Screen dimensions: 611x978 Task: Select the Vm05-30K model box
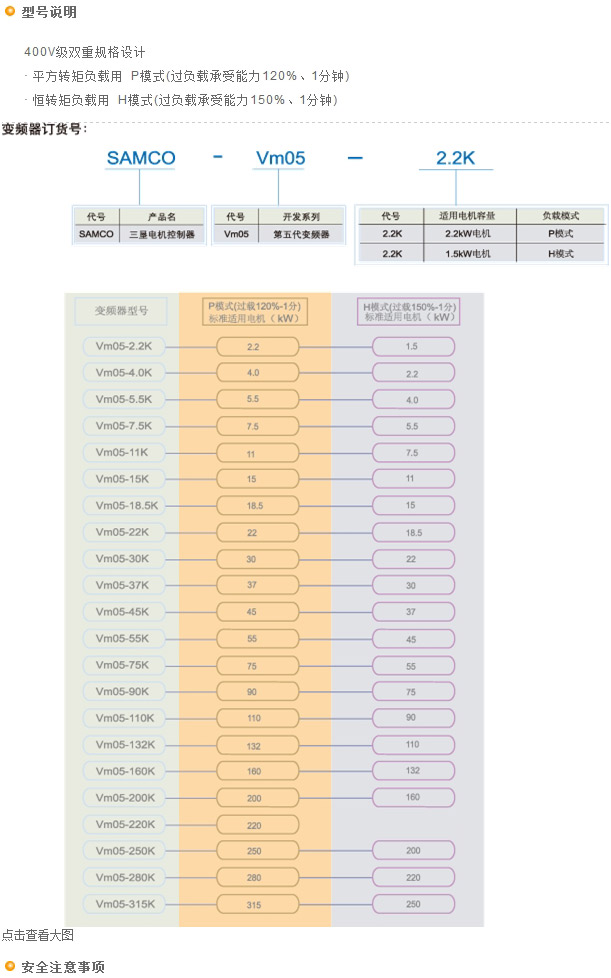(x=123, y=559)
